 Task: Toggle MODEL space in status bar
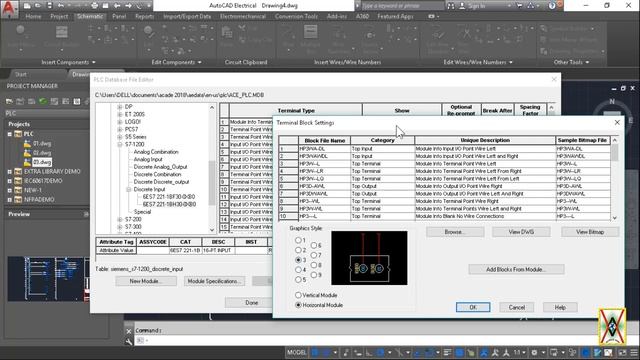click(x=297, y=352)
